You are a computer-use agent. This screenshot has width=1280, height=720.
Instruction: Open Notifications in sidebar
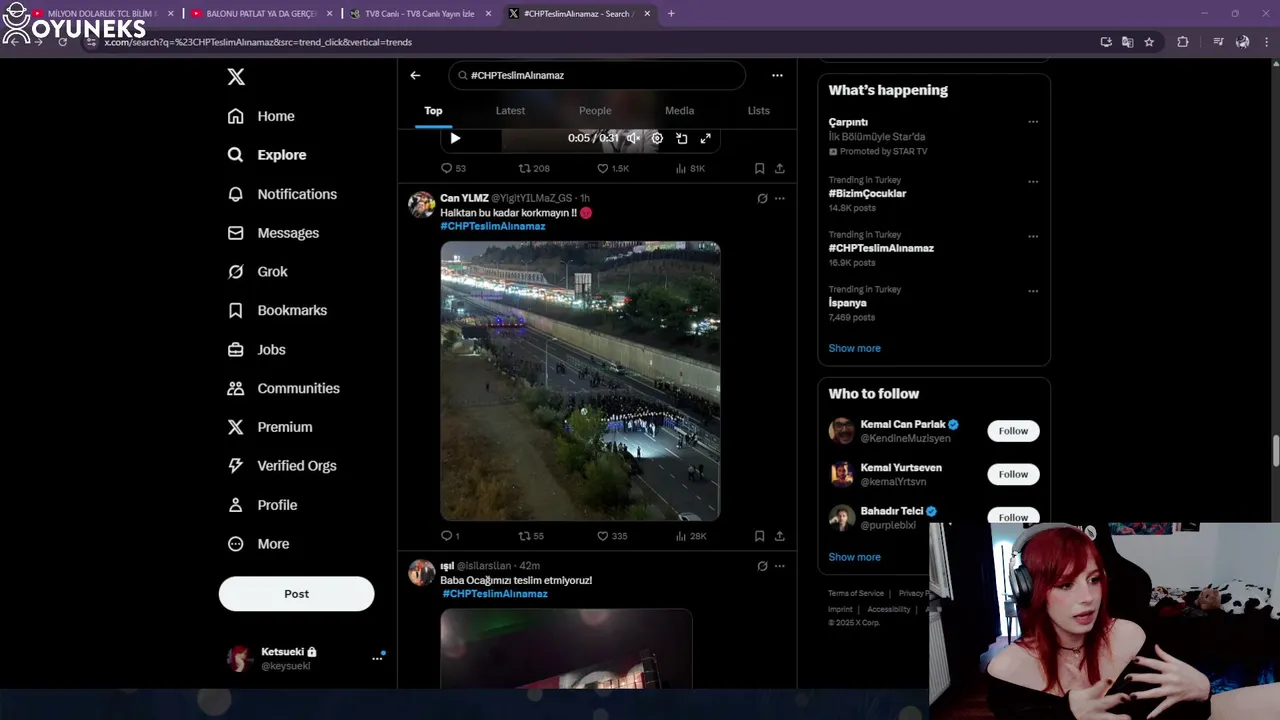tap(282, 194)
